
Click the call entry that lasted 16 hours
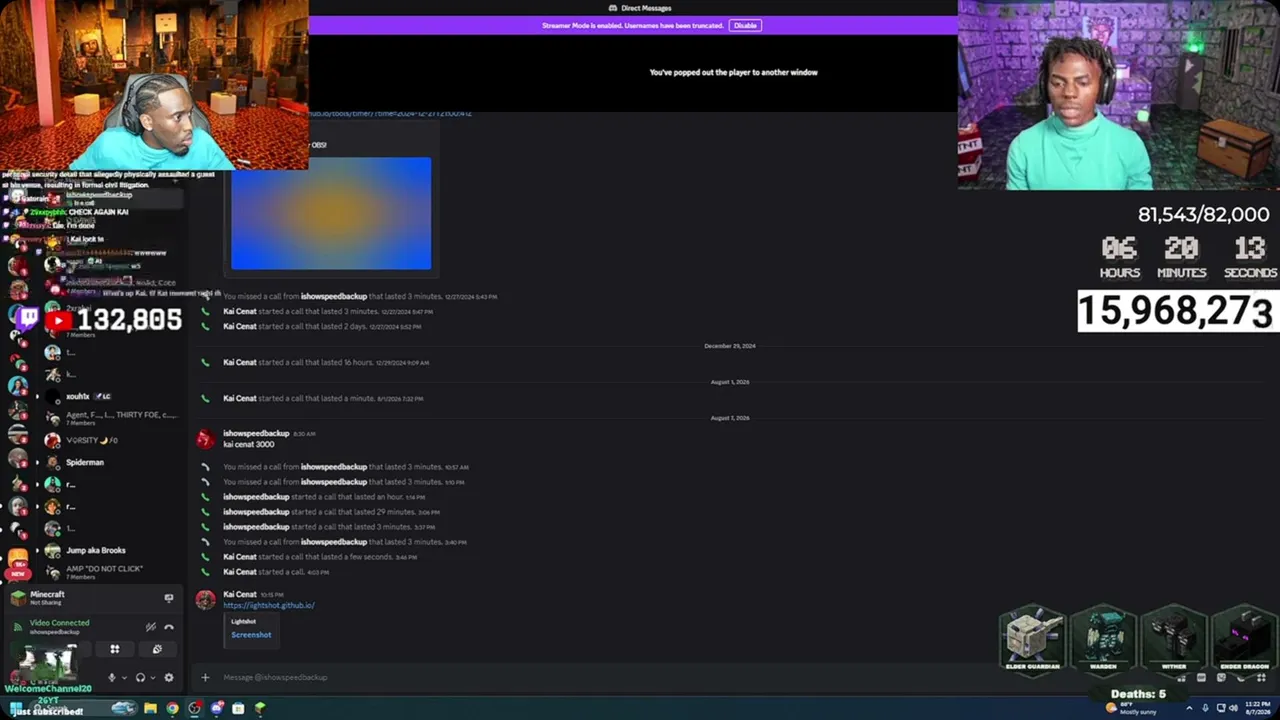click(x=326, y=362)
